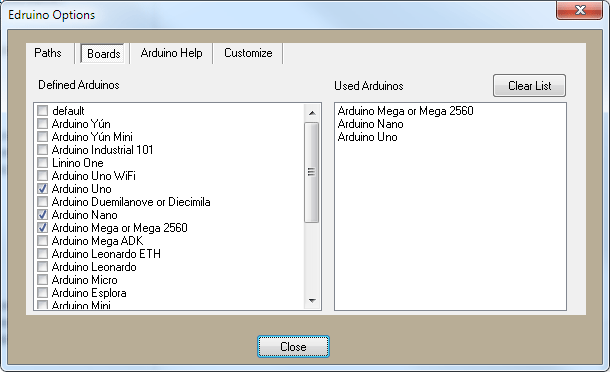This screenshot has height=372, width=610.
Task: Select Arduino Uno in Used Arduinos list
Action: 367,137
